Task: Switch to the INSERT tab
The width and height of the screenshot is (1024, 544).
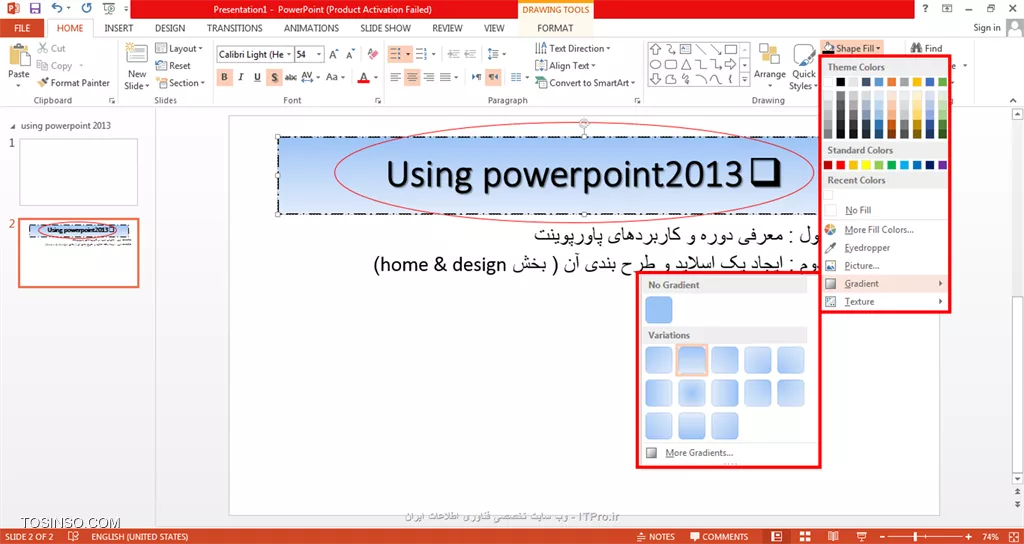Action: coord(119,28)
